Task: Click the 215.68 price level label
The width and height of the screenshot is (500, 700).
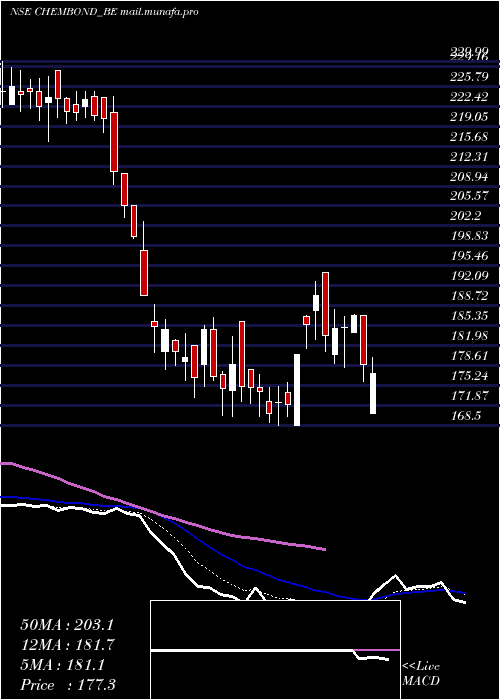Action: coord(469,137)
